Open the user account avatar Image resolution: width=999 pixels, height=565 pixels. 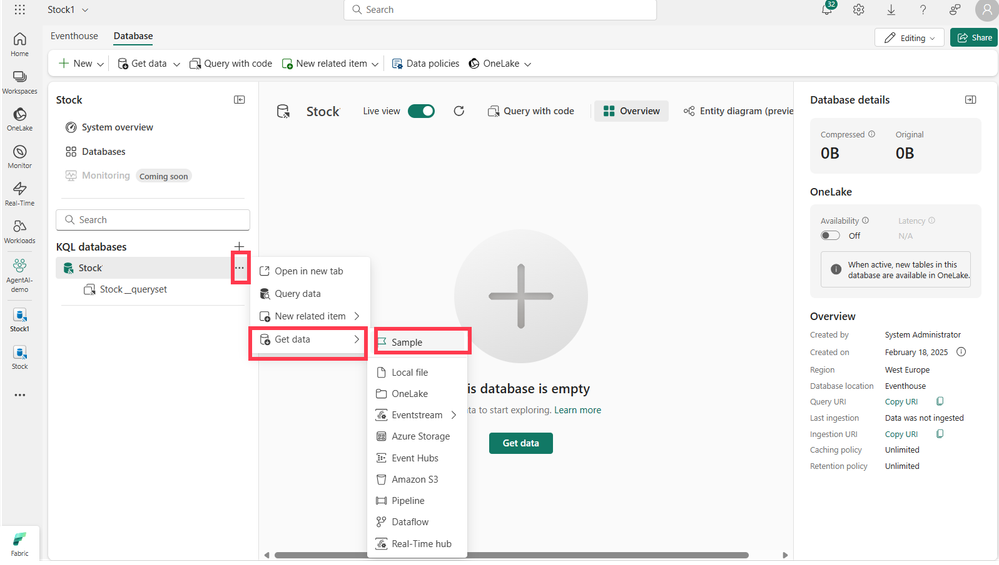[x=986, y=10]
